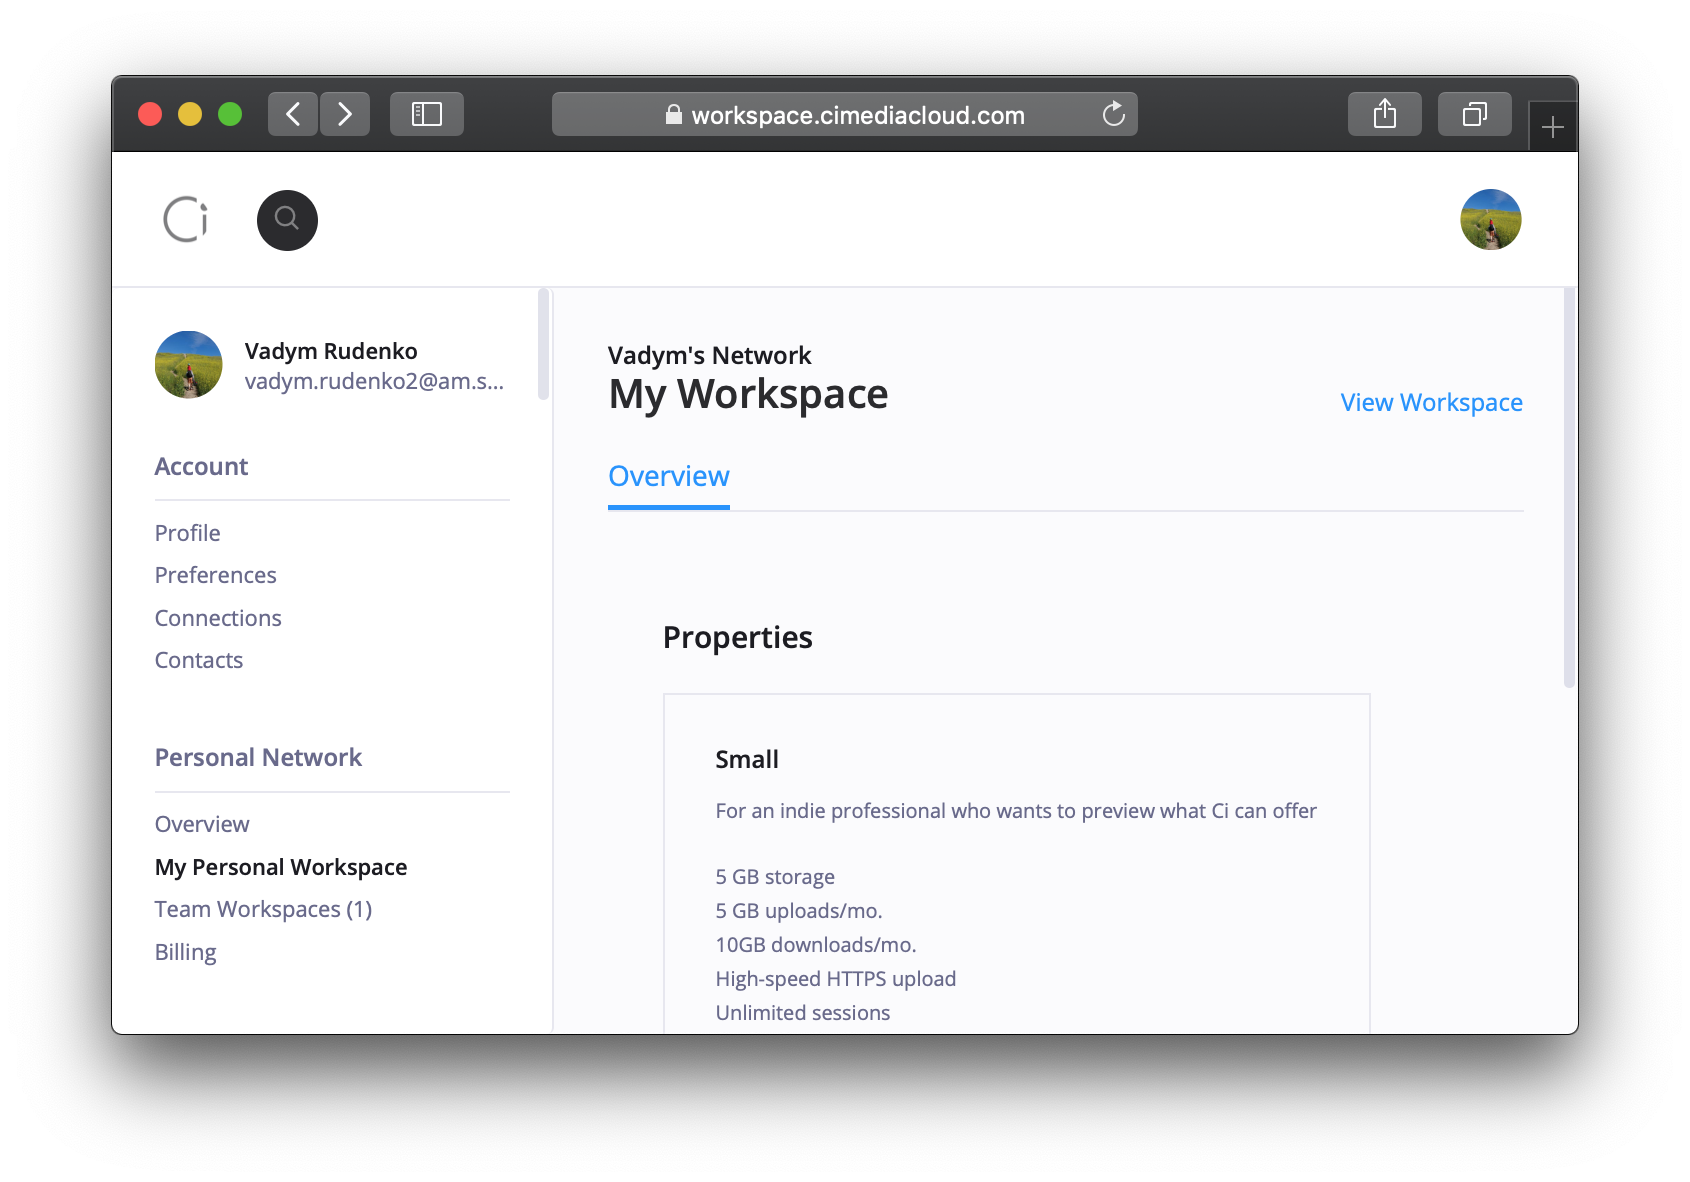
Task: Open user avatar menu top right
Action: [1490, 219]
